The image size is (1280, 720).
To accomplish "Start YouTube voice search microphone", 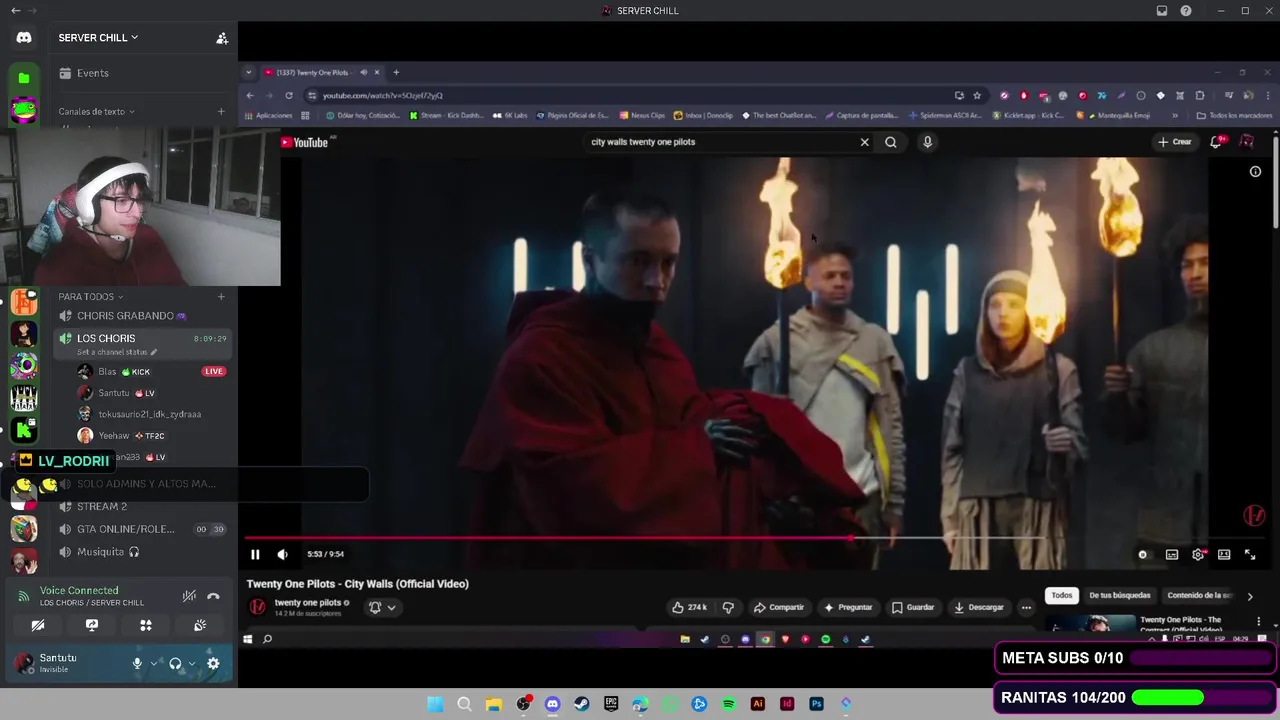I will pos(928,142).
